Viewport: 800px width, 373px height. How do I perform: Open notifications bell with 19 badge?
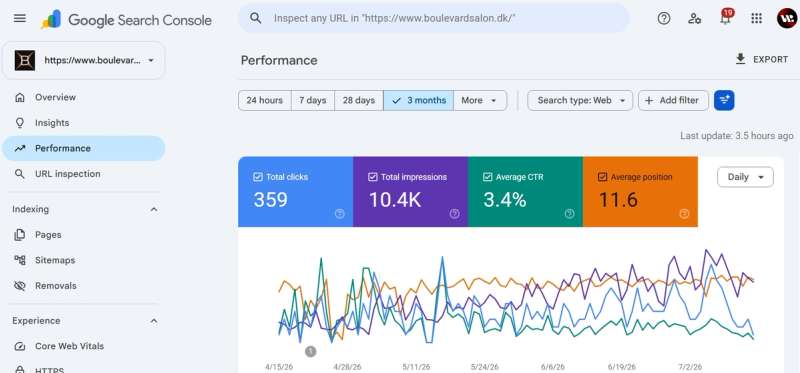click(x=725, y=18)
